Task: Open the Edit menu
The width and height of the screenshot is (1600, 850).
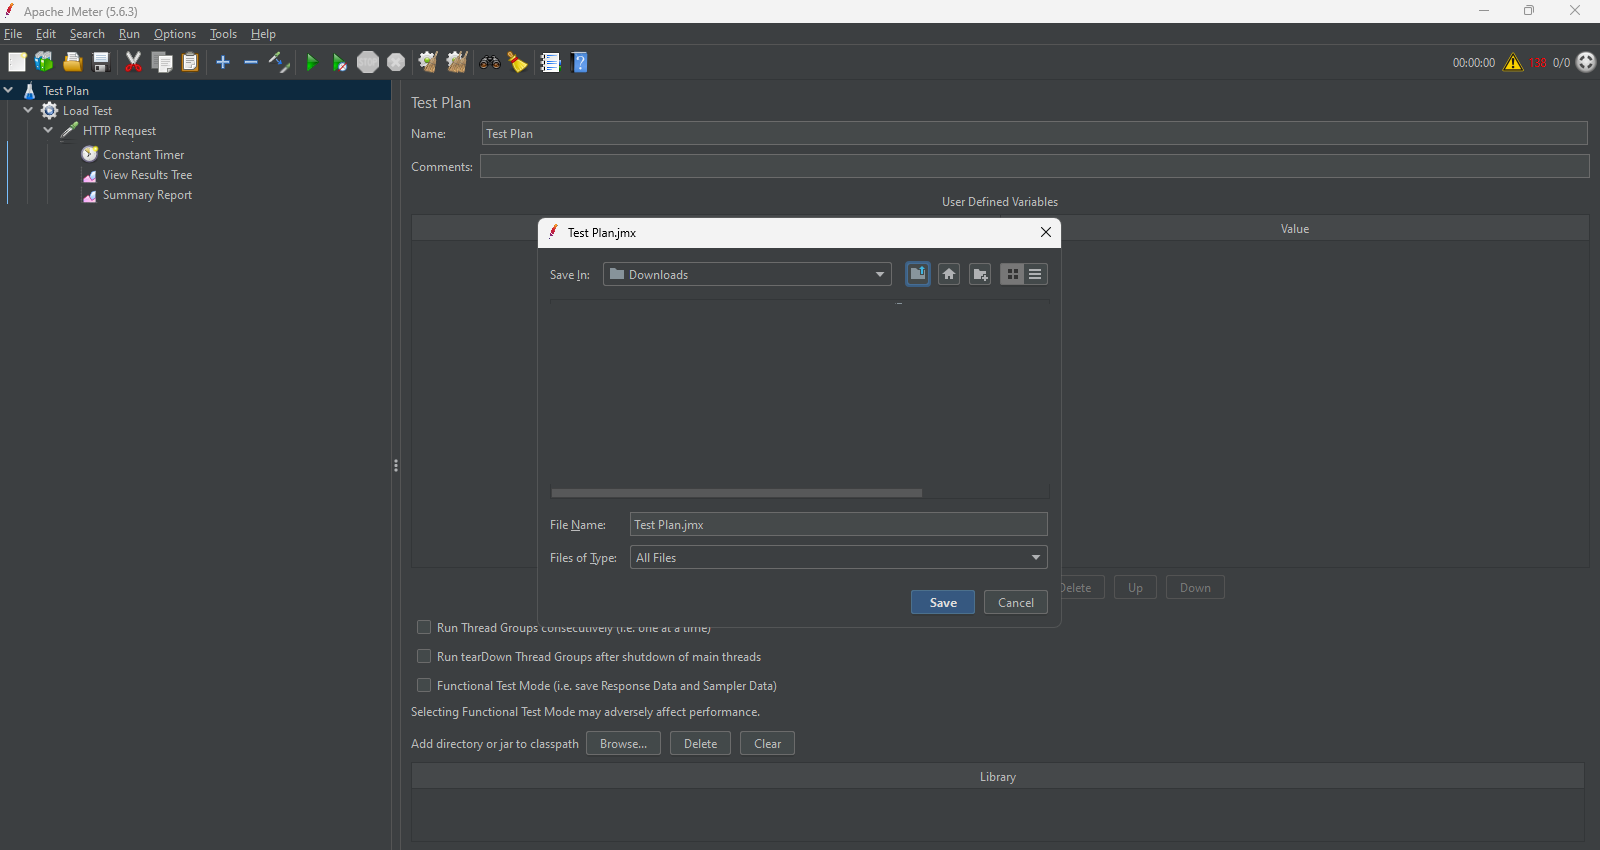Action: [46, 34]
